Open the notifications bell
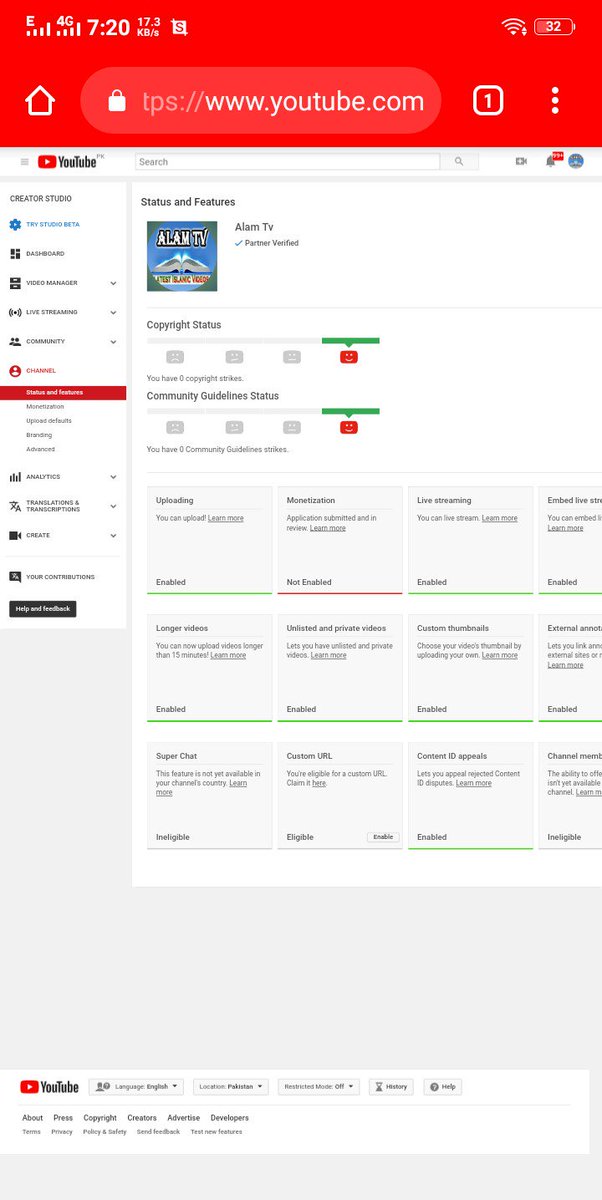The image size is (602, 1200). [550, 162]
